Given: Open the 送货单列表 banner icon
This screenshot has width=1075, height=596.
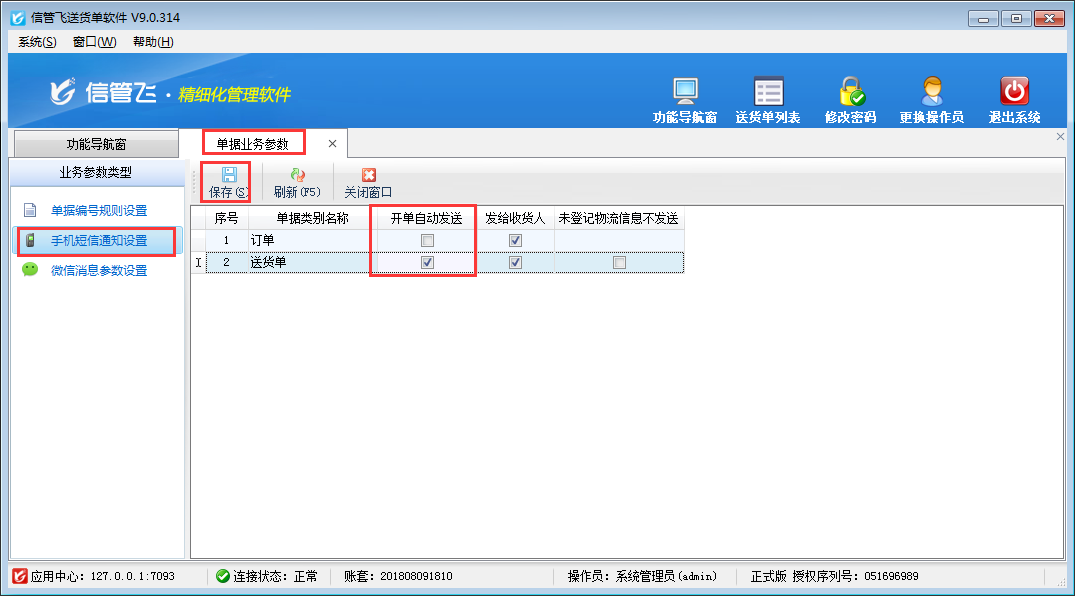Looking at the screenshot, I should 768,92.
